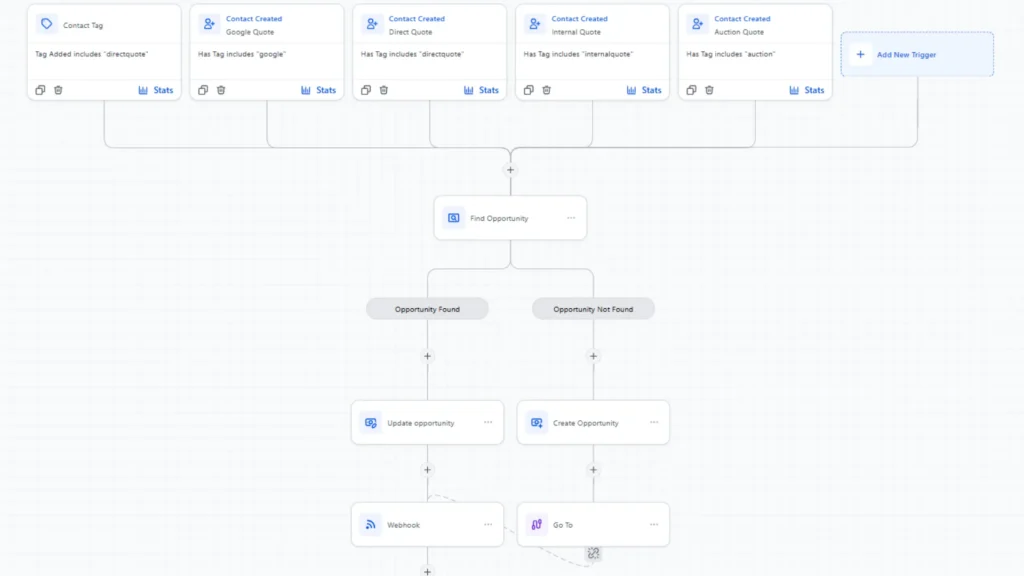
Task: Click the unlink icon under Go To
Action: click(x=593, y=553)
